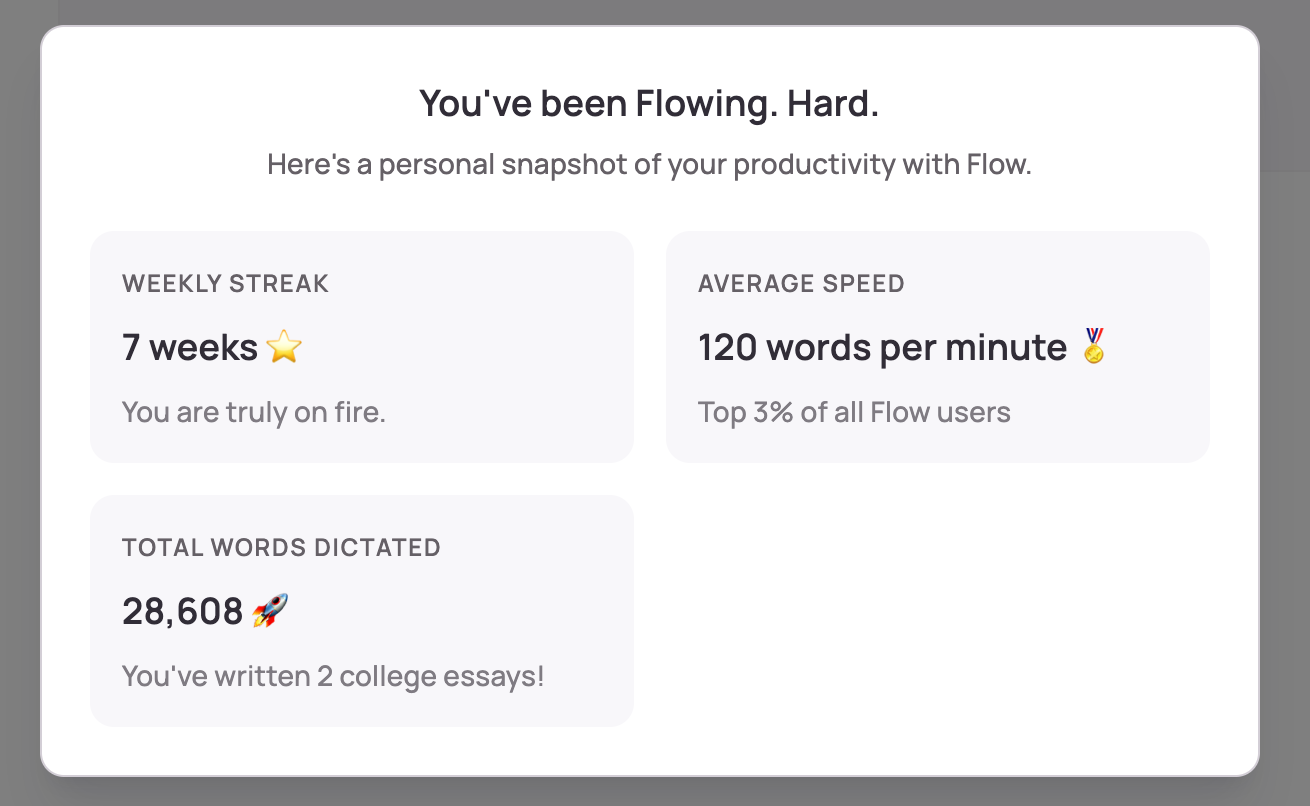
Task: Click the "7 weeks" value text
Action: [190, 347]
